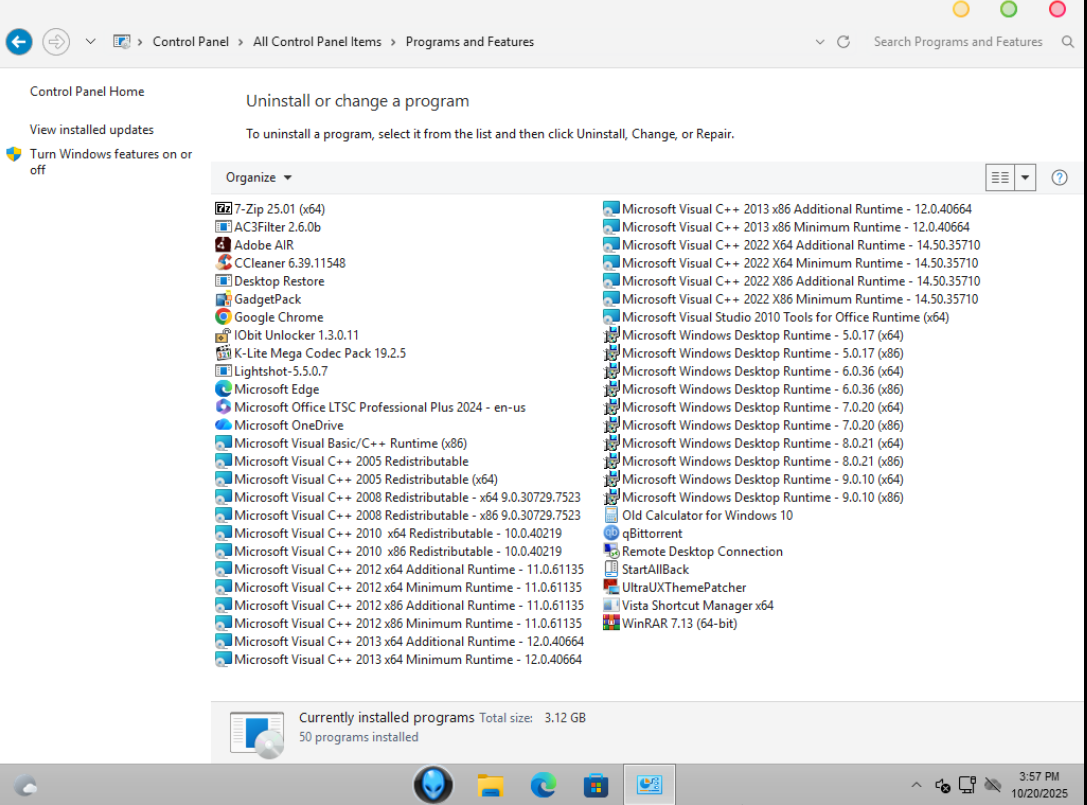Open the recent locations chevron

91,42
